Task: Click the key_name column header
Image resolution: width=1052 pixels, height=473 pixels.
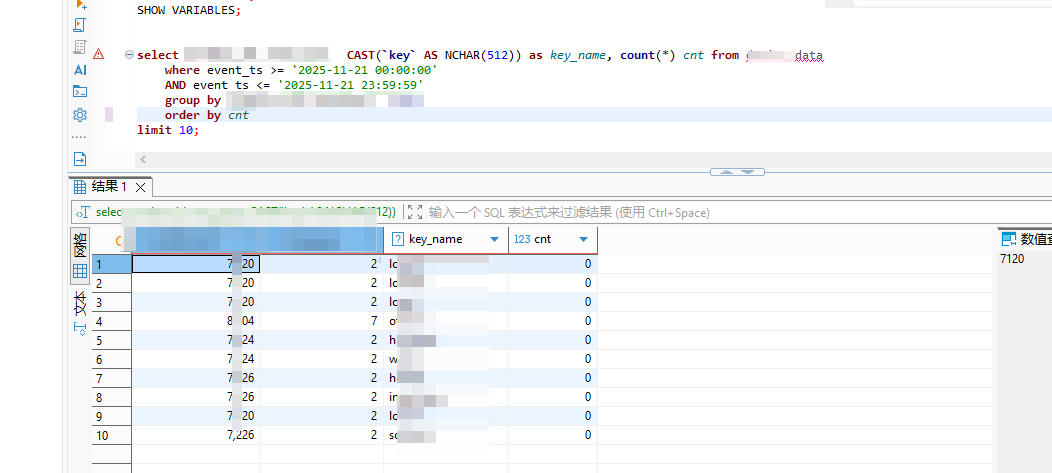Action: pos(436,240)
